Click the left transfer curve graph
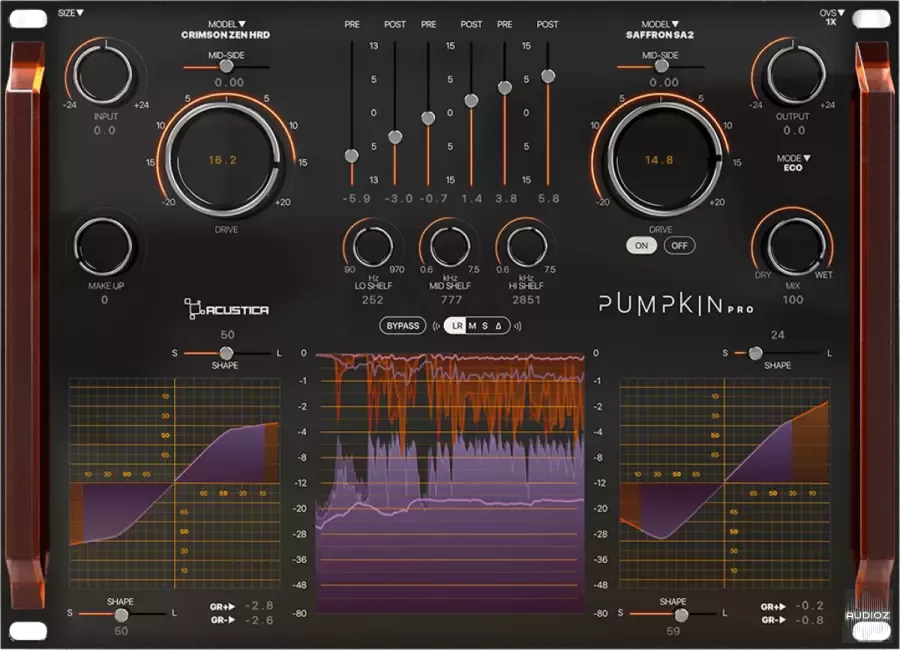Screen dimensions: 900x650 pos(174,483)
